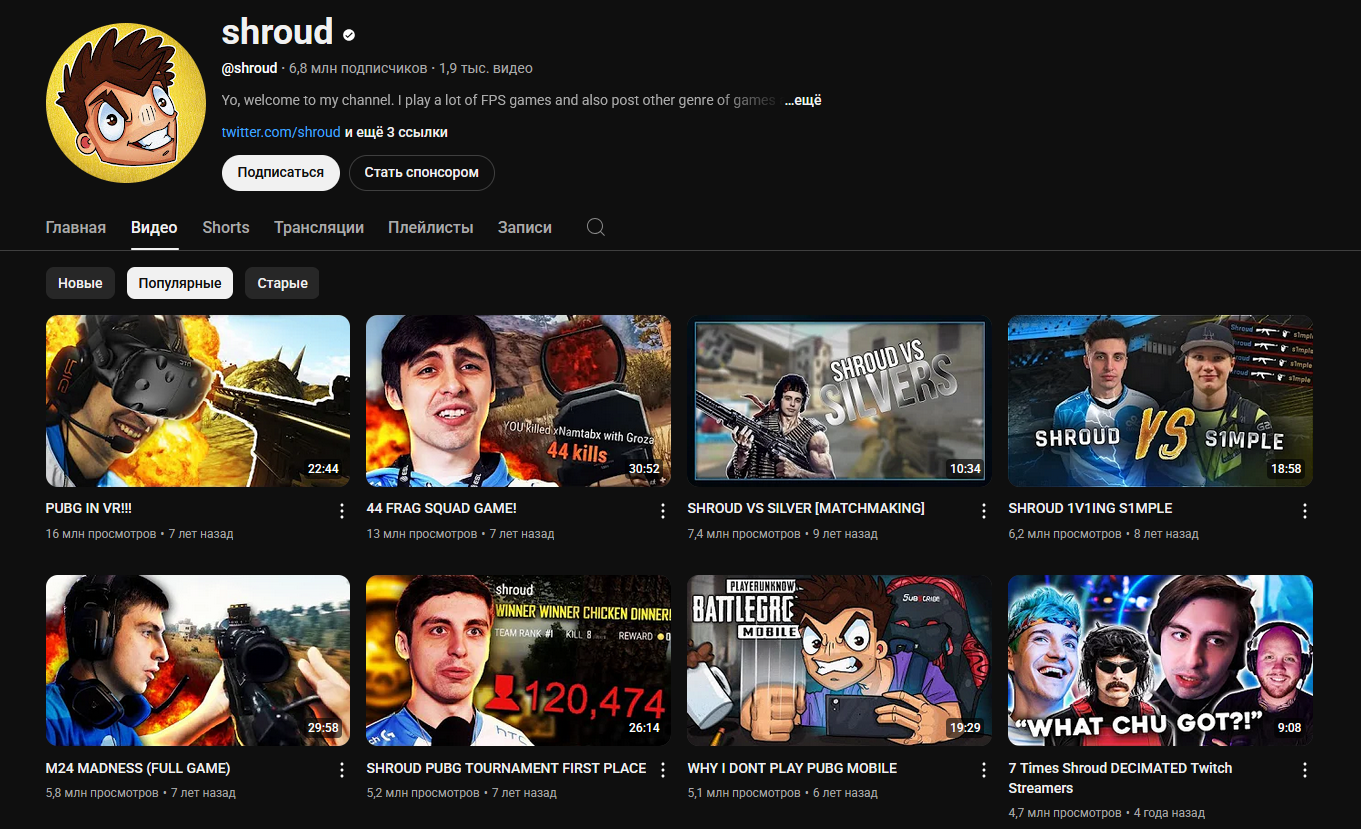Open options menu for SHROUD 1V1ING S1MPLE
Image resolution: width=1361 pixels, height=829 pixels.
(1305, 511)
